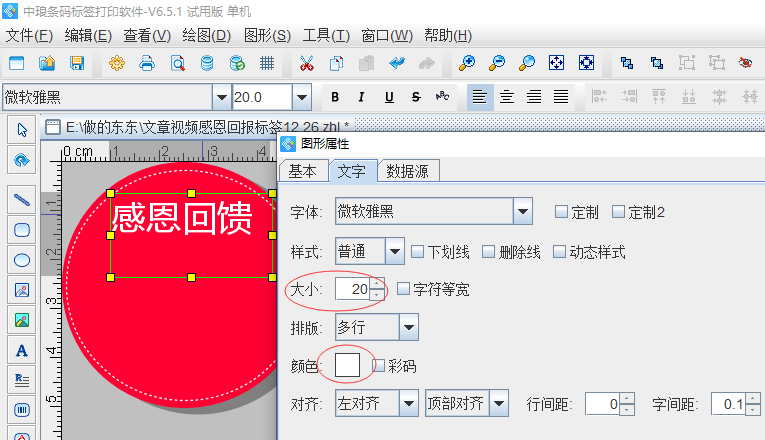Screen dimensions: 765x440
Task: Click the Print icon
Action: [147, 63]
